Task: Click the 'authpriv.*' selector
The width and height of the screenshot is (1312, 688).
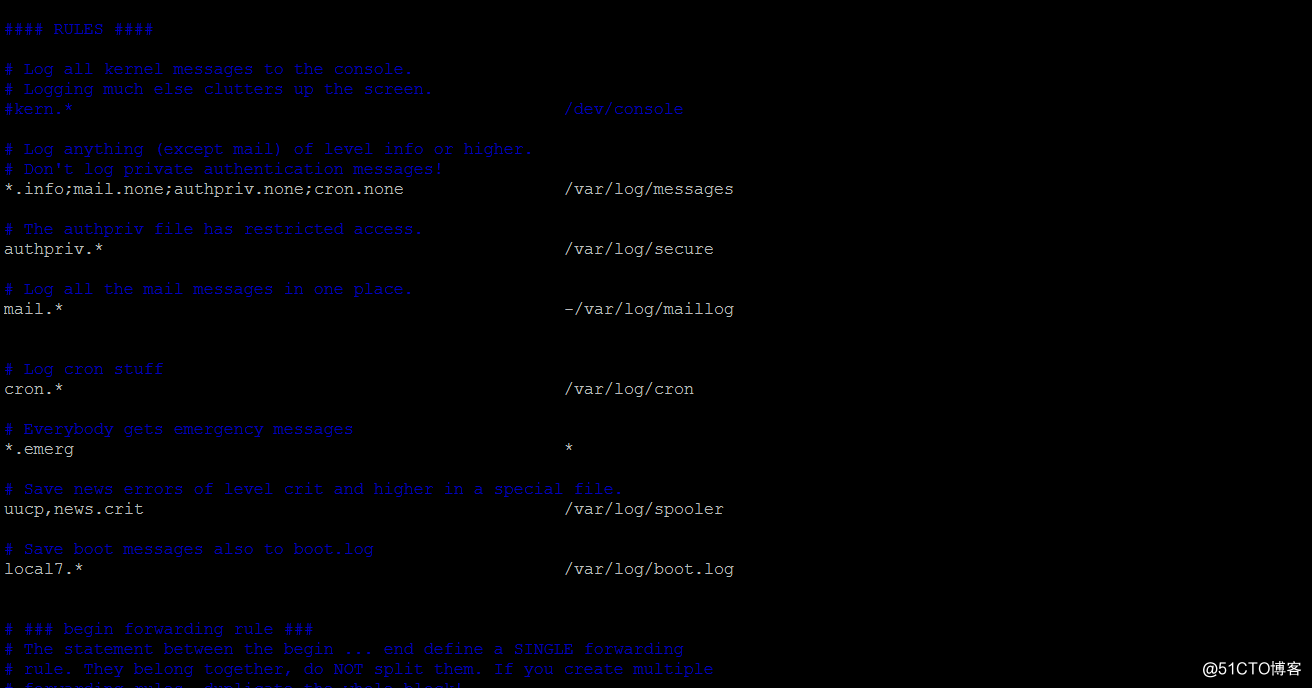Action: click(x=54, y=249)
